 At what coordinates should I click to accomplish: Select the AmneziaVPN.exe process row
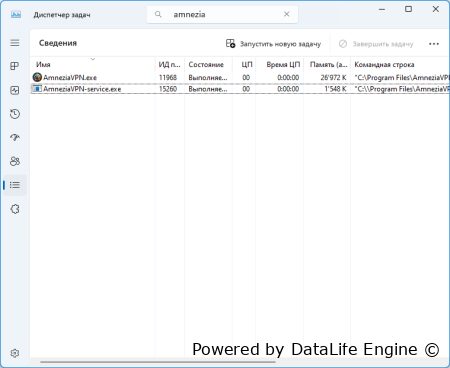tap(240, 77)
